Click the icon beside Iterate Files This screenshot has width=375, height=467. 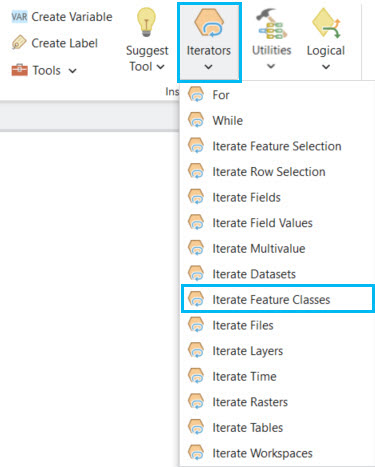tap(196, 325)
